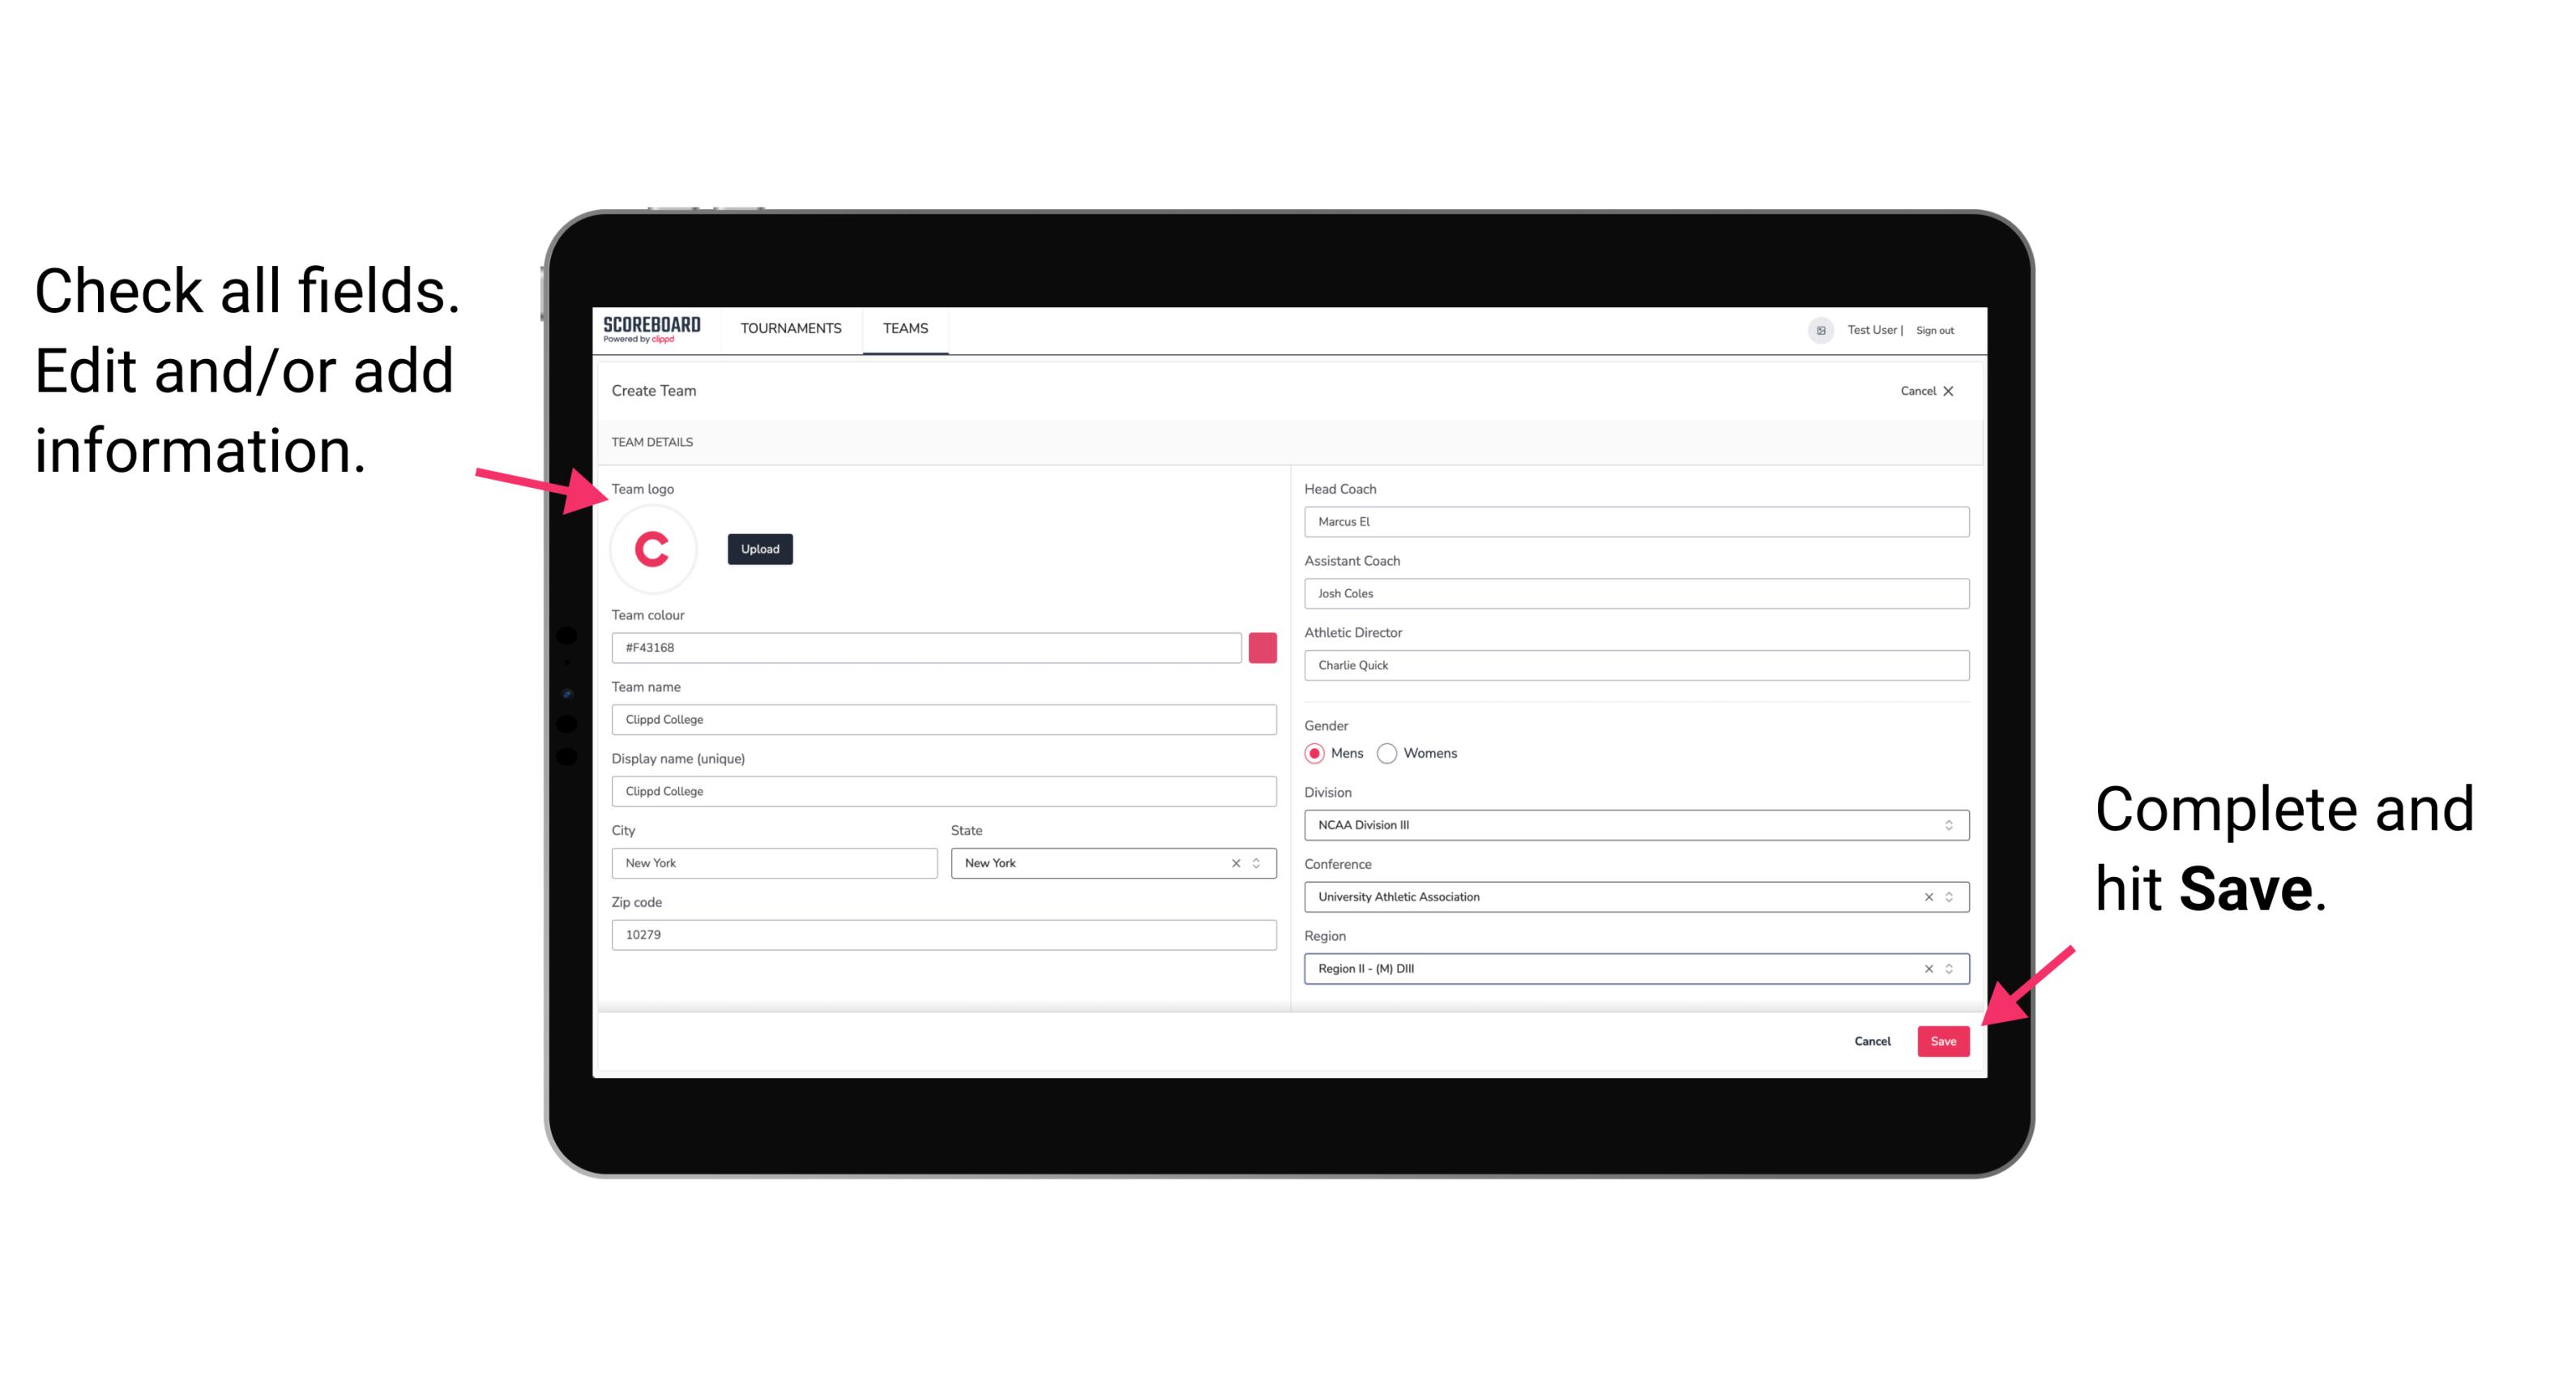Click the Save button
Viewport: 2576px width, 1386px height.
(1943, 1037)
